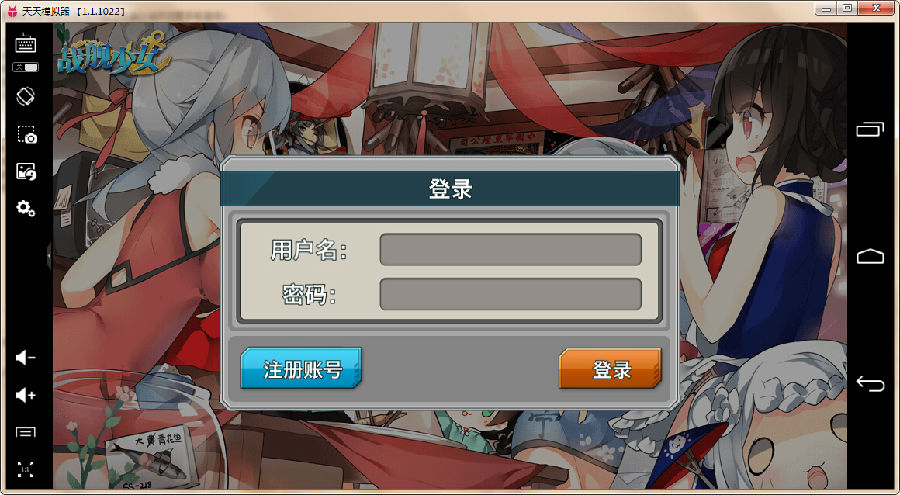Show Android recent apps
The width and height of the screenshot is (900, 495).
pos(870,129)
